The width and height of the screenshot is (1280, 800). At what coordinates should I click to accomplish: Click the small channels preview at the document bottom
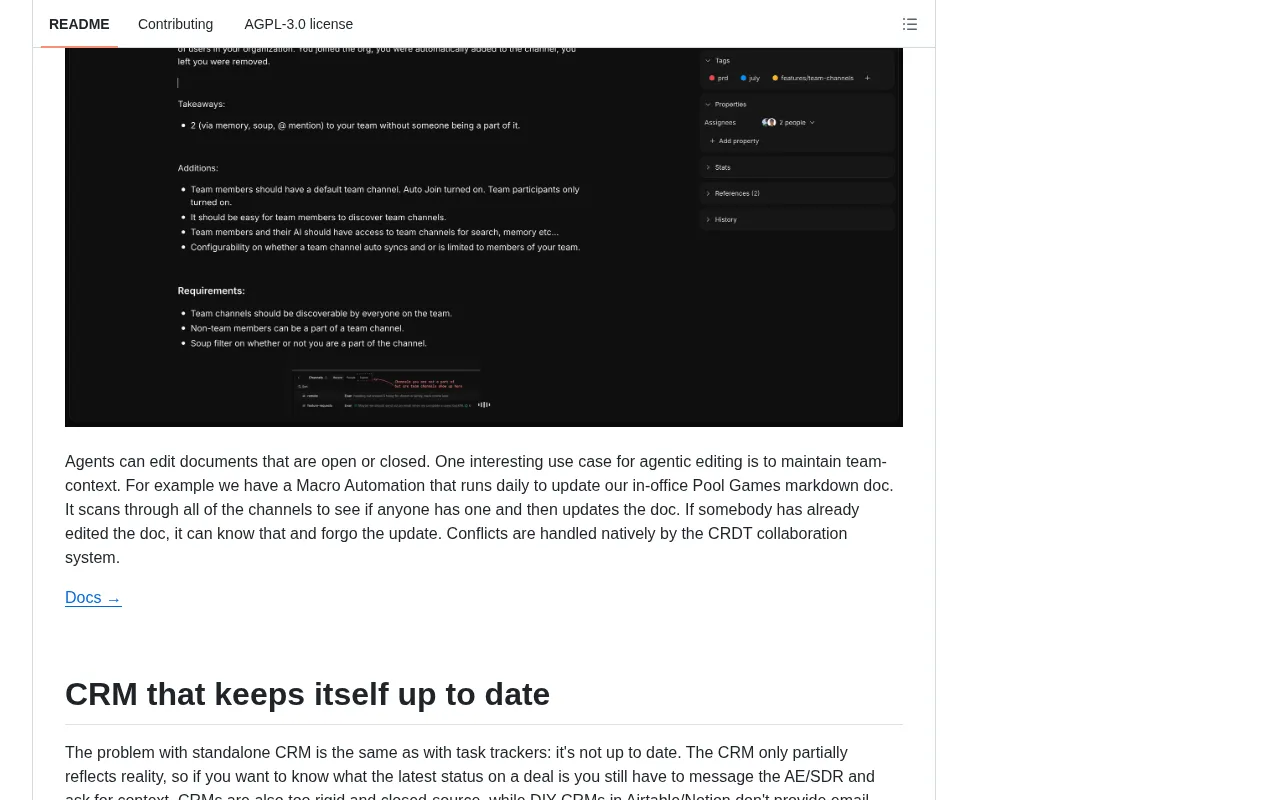[x=384, y=391]
